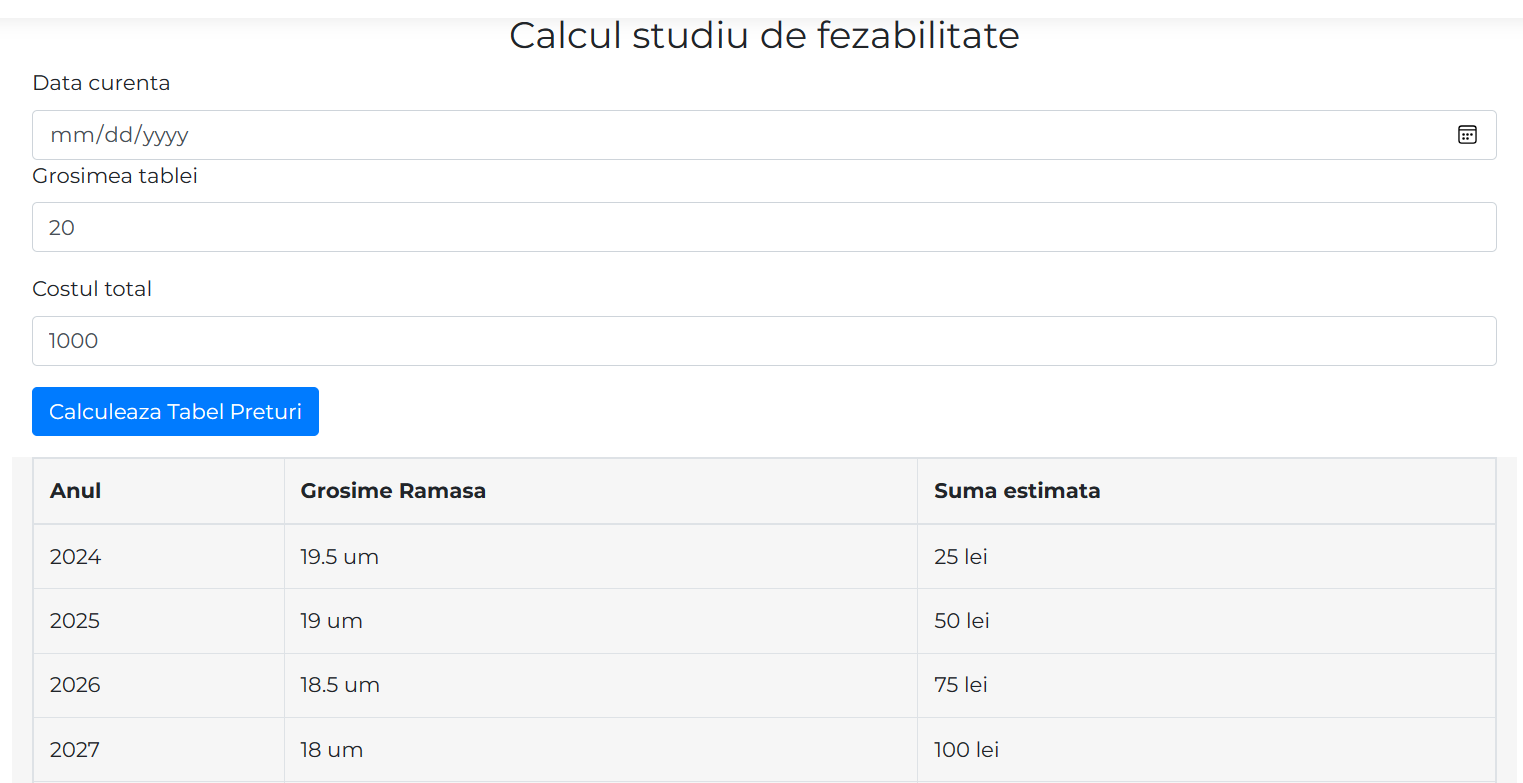1523x783 pixels.
Task: Click the 18.5 um thickness cell
Action: point(340,685)
